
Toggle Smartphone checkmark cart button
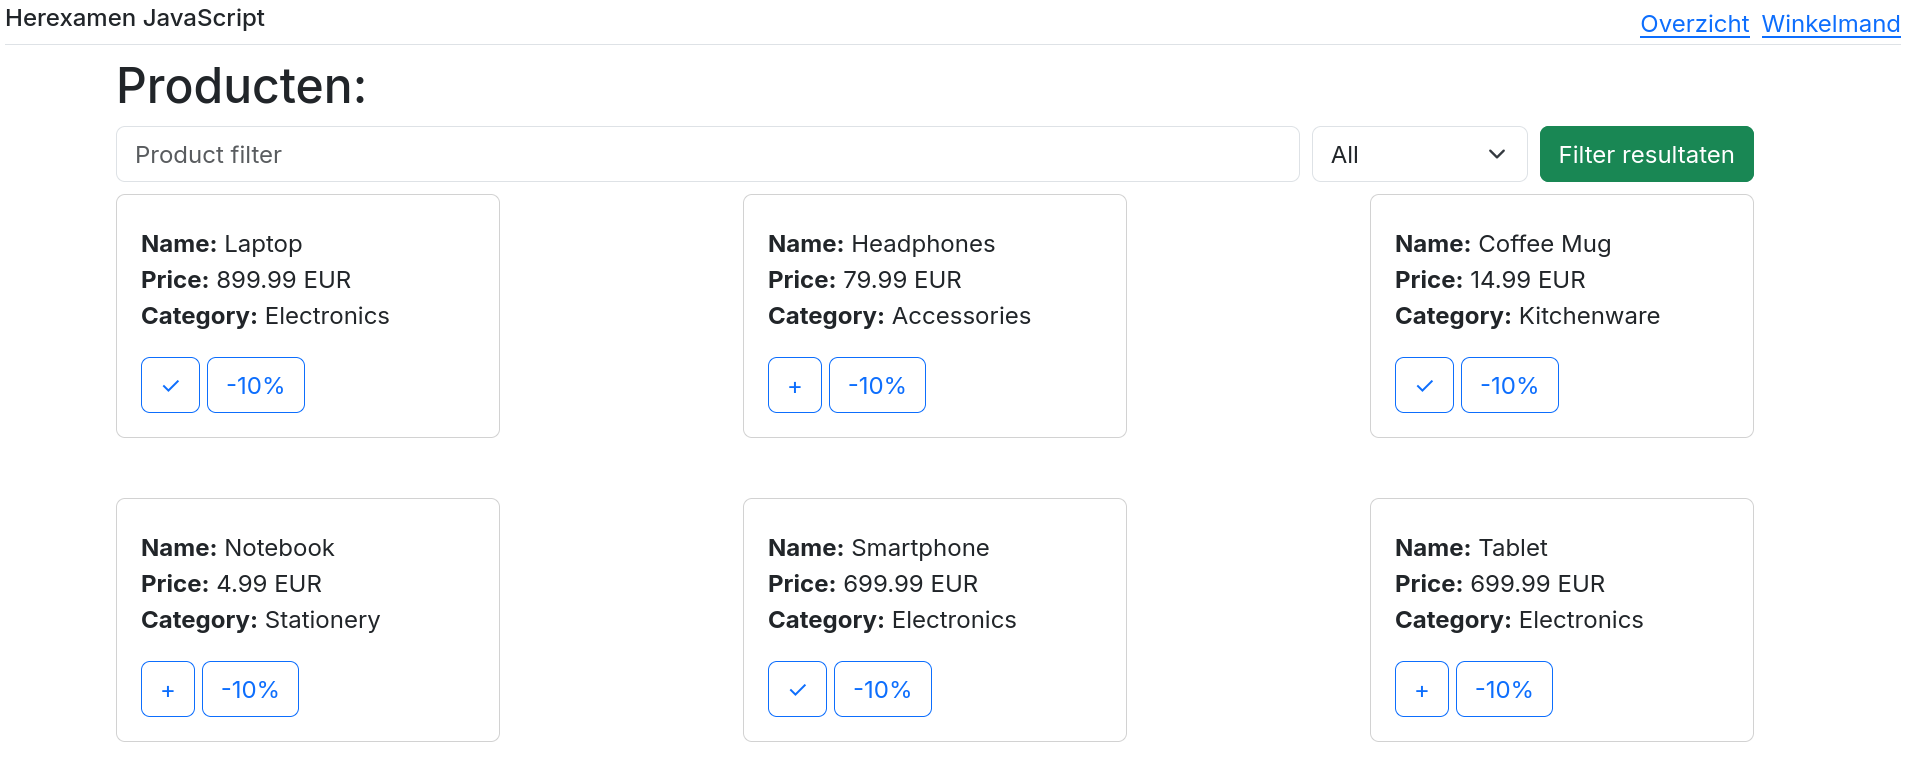[x=797, y=689]
